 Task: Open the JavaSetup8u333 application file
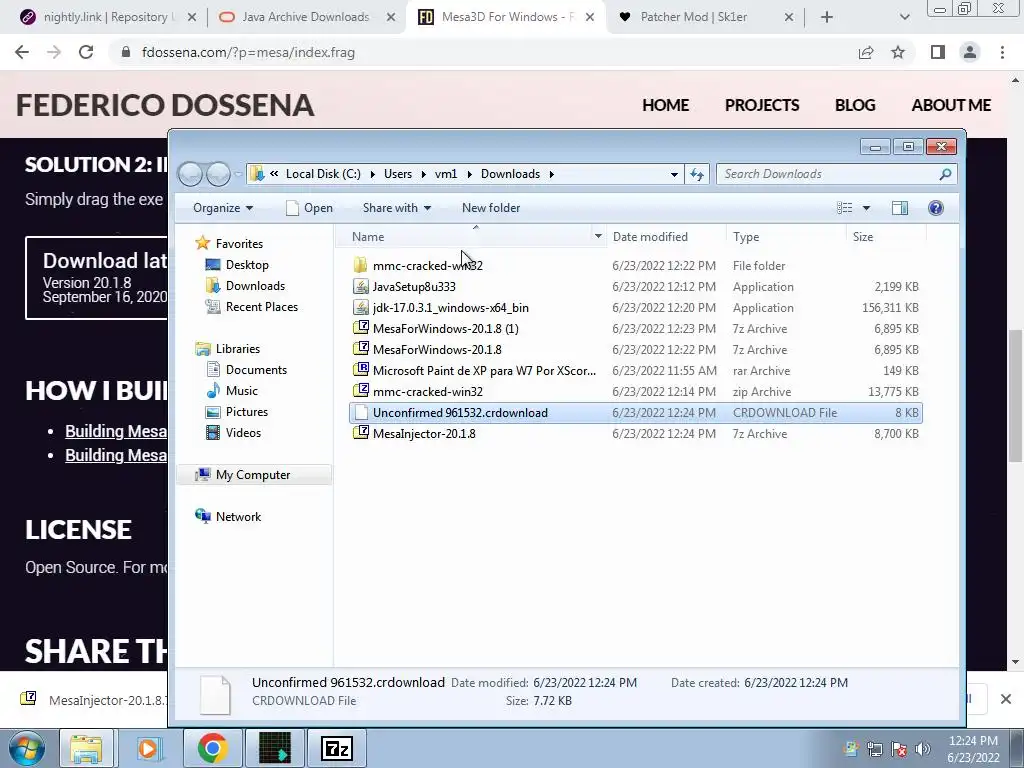pos(414,287)
